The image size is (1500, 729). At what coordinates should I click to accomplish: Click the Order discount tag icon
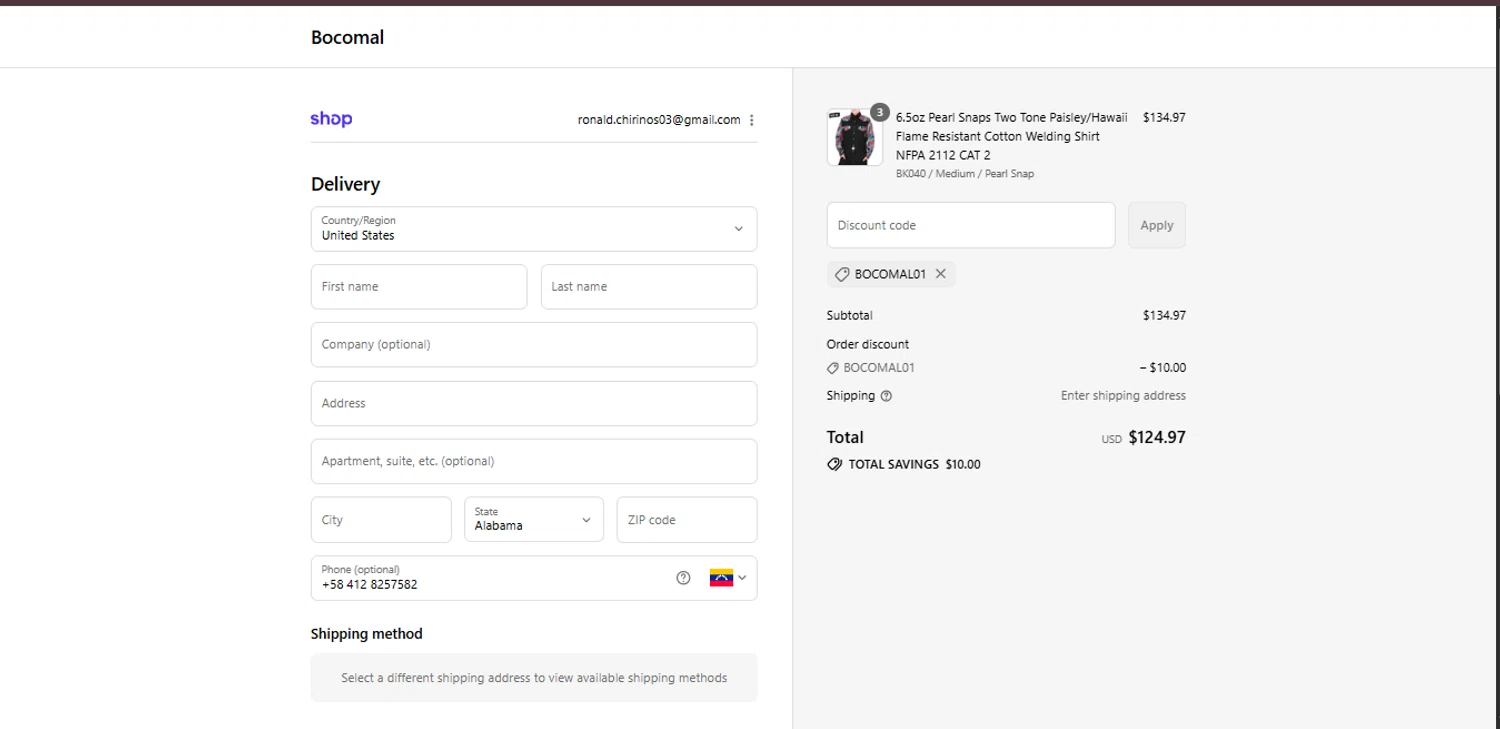[x=833, y=368]
